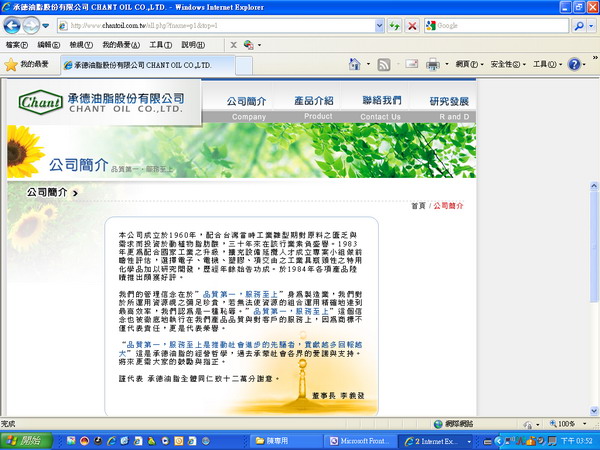Click the gray X toolbar close icon

tap(233, 45)
